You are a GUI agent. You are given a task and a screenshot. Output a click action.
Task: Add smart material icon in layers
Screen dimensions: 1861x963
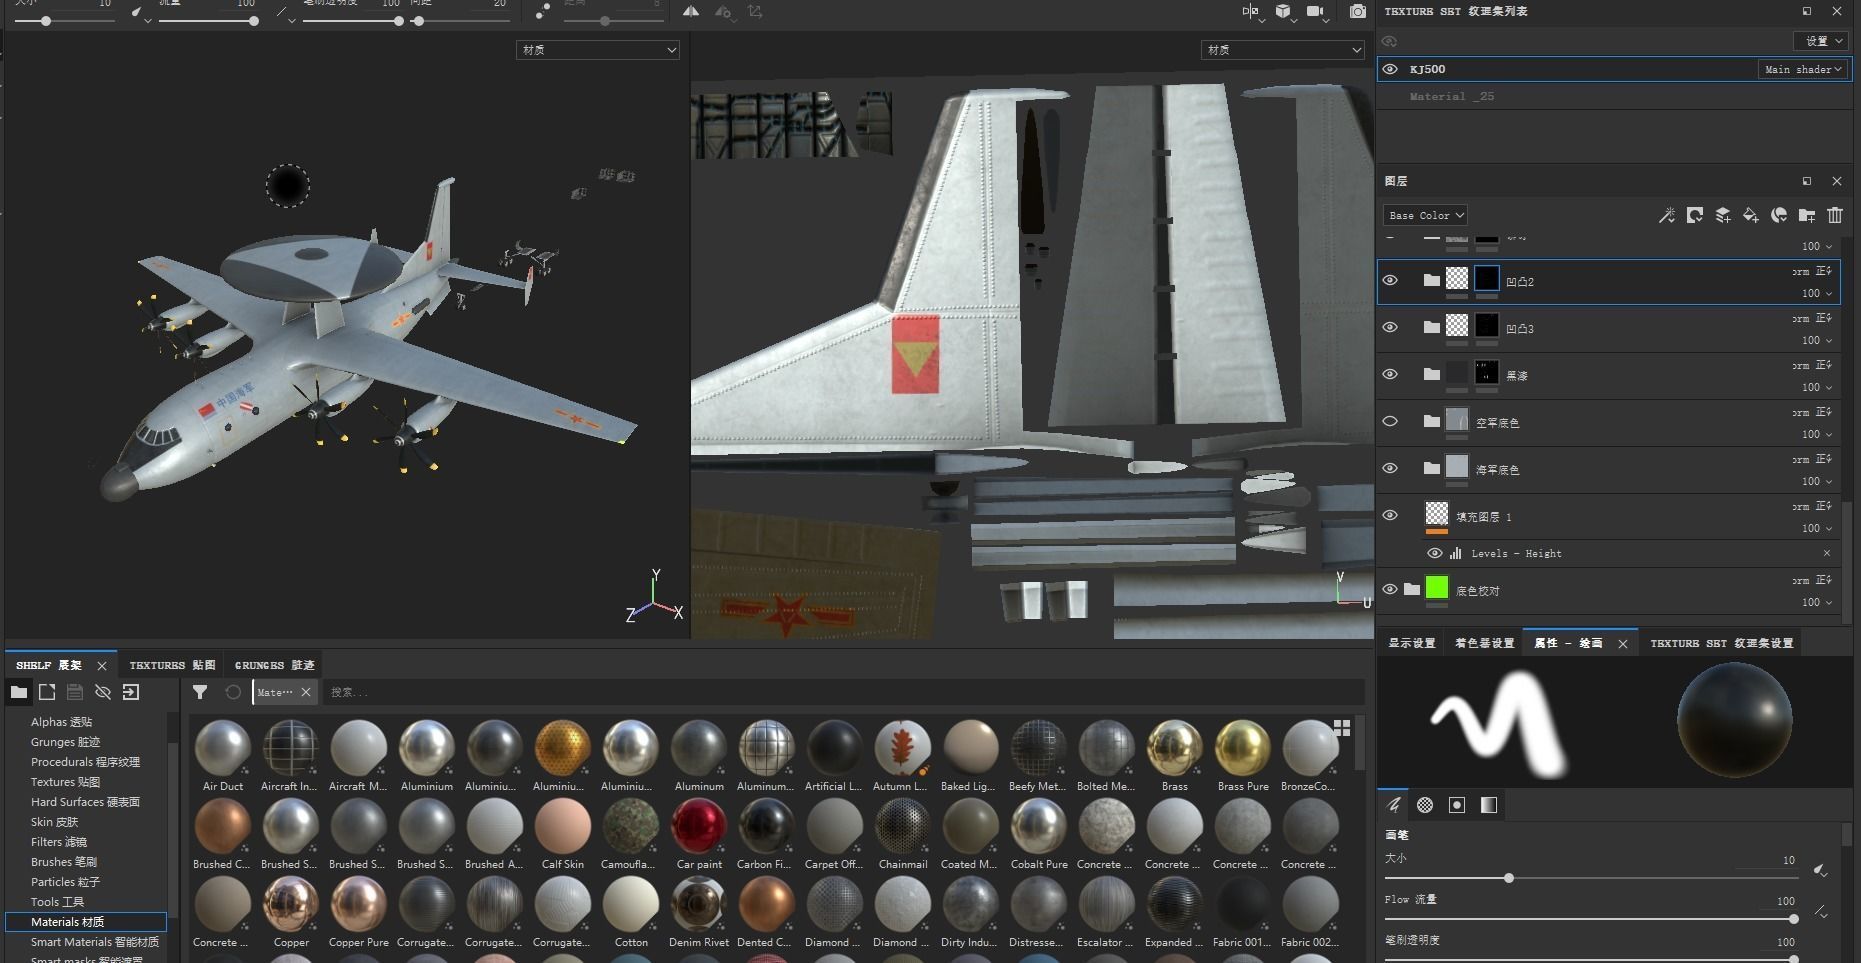(x=1778, y=215)
